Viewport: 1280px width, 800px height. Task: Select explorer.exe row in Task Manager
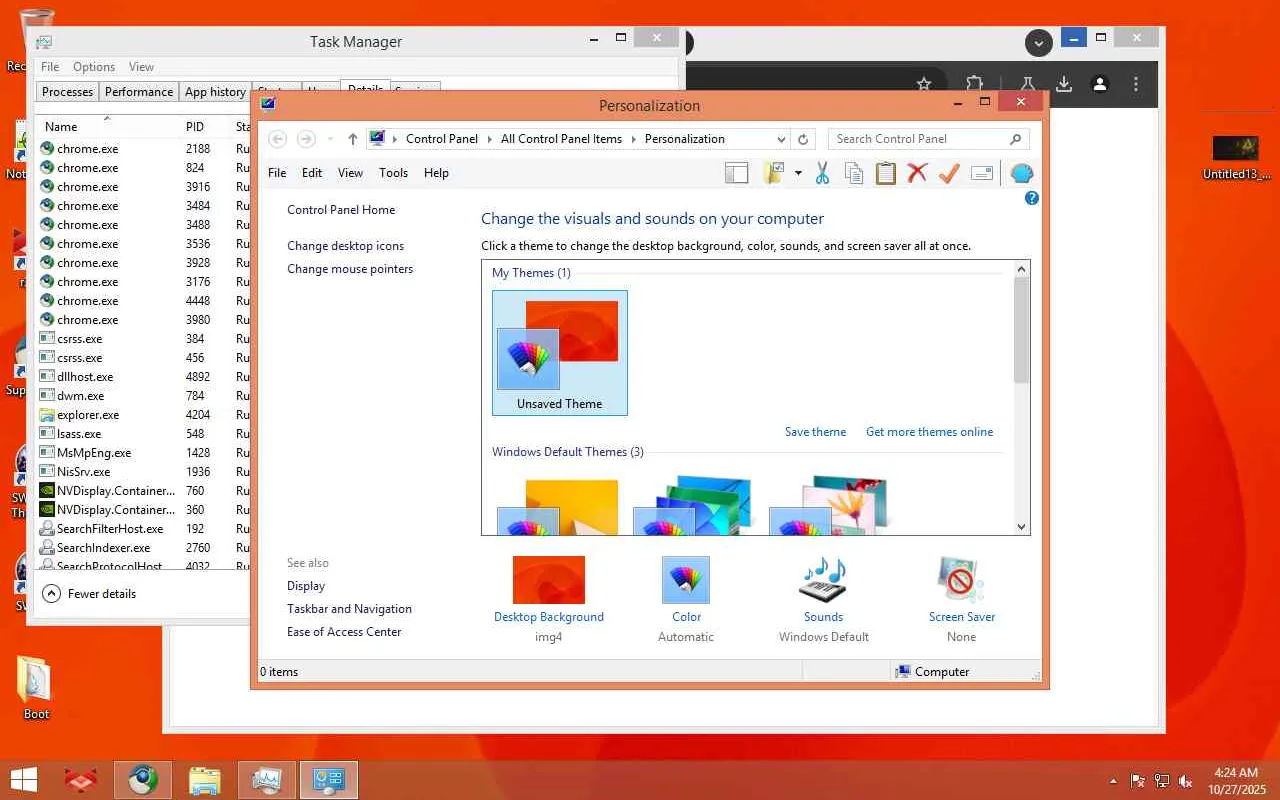143,415
